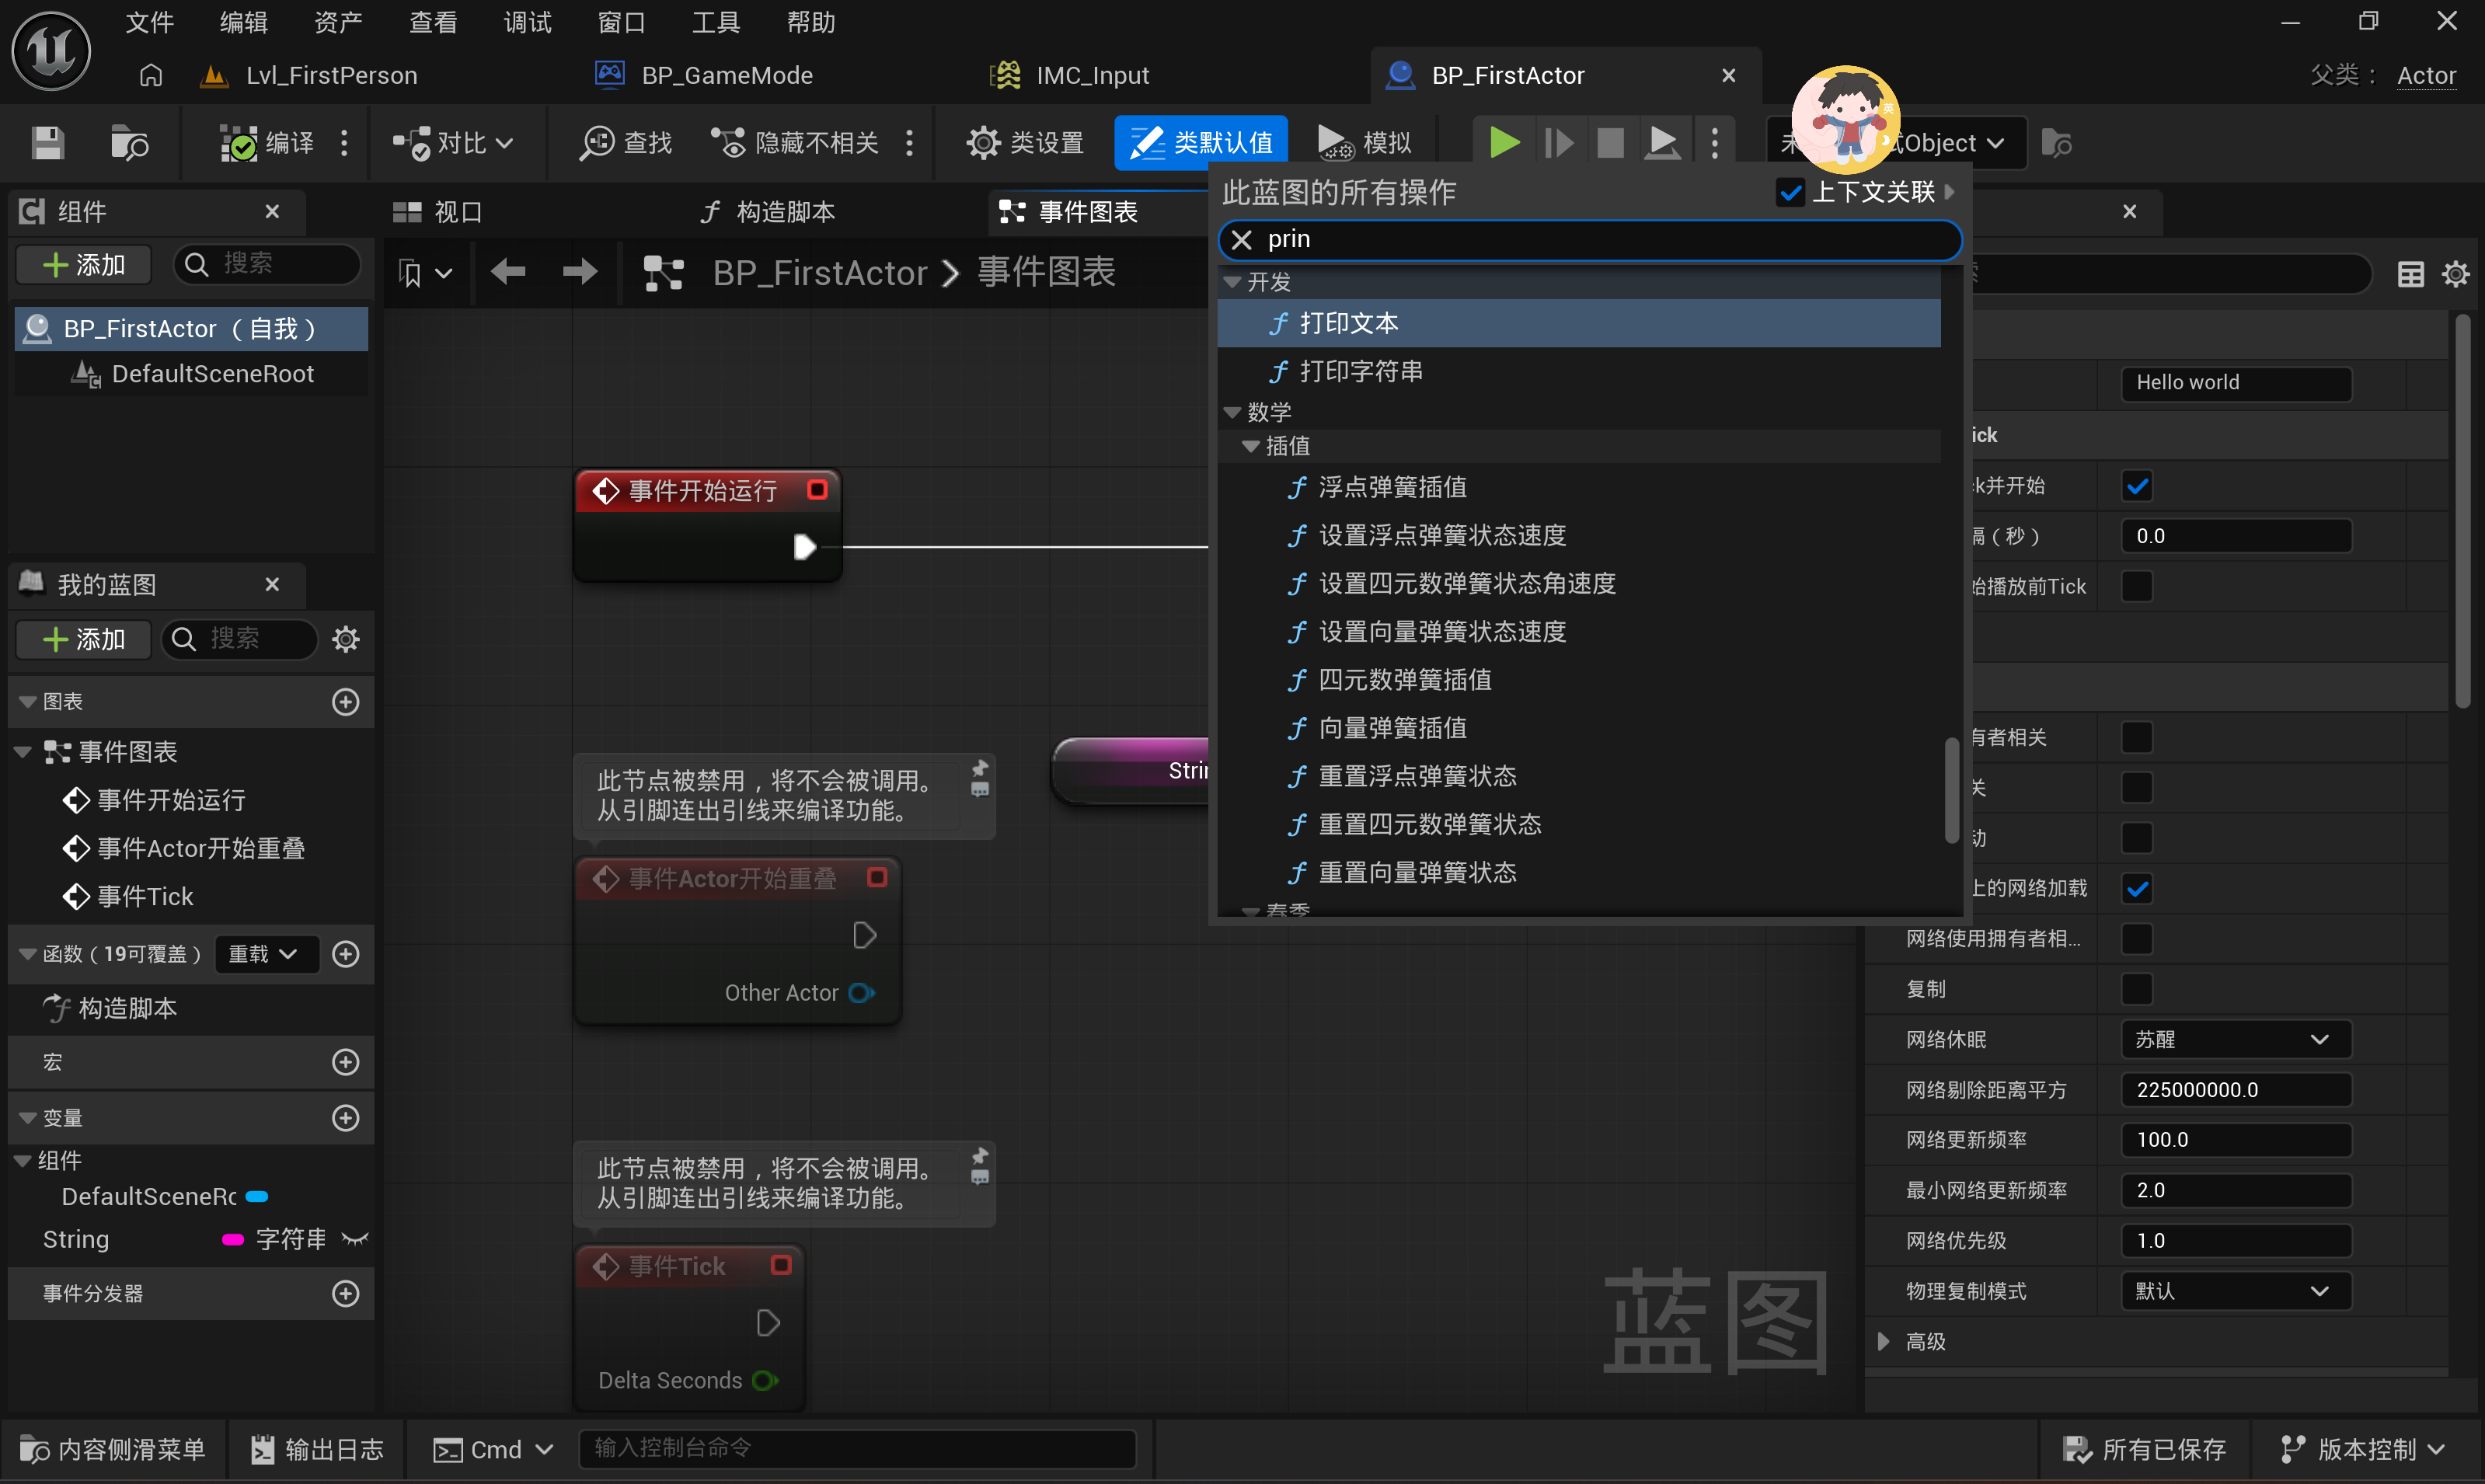Screen dimensions: 2485x1484
Task: Open the 调试 menu
Action: tap(527, 22)
